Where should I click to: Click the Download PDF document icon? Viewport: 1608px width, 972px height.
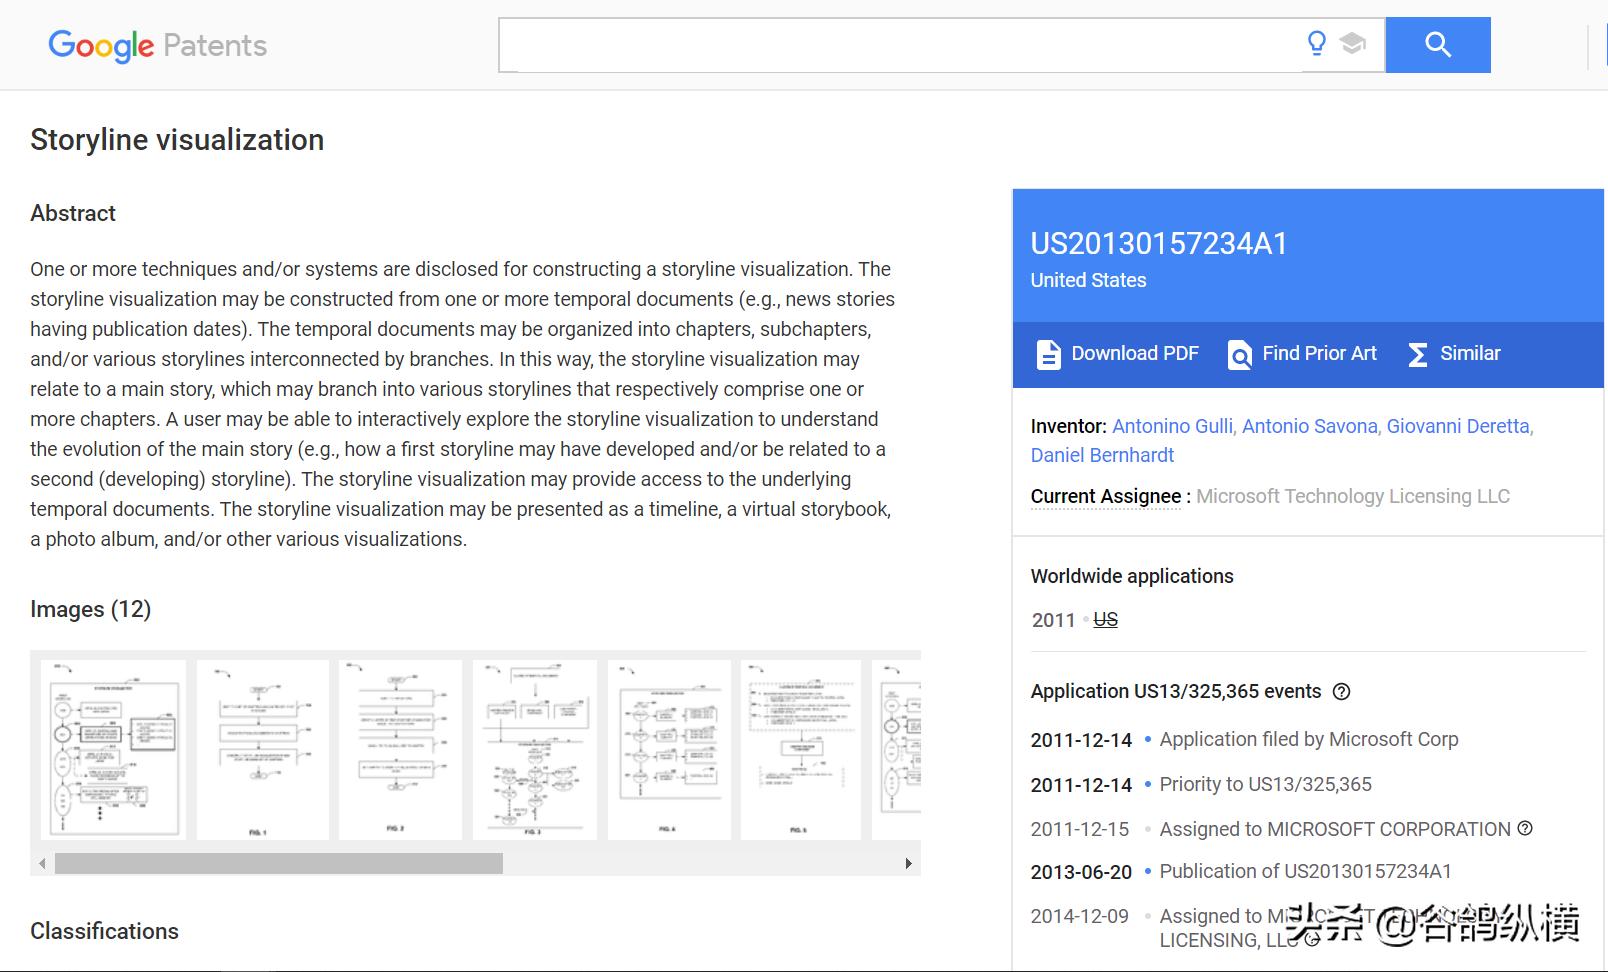pyautogui.click(x=1048, y=354)
